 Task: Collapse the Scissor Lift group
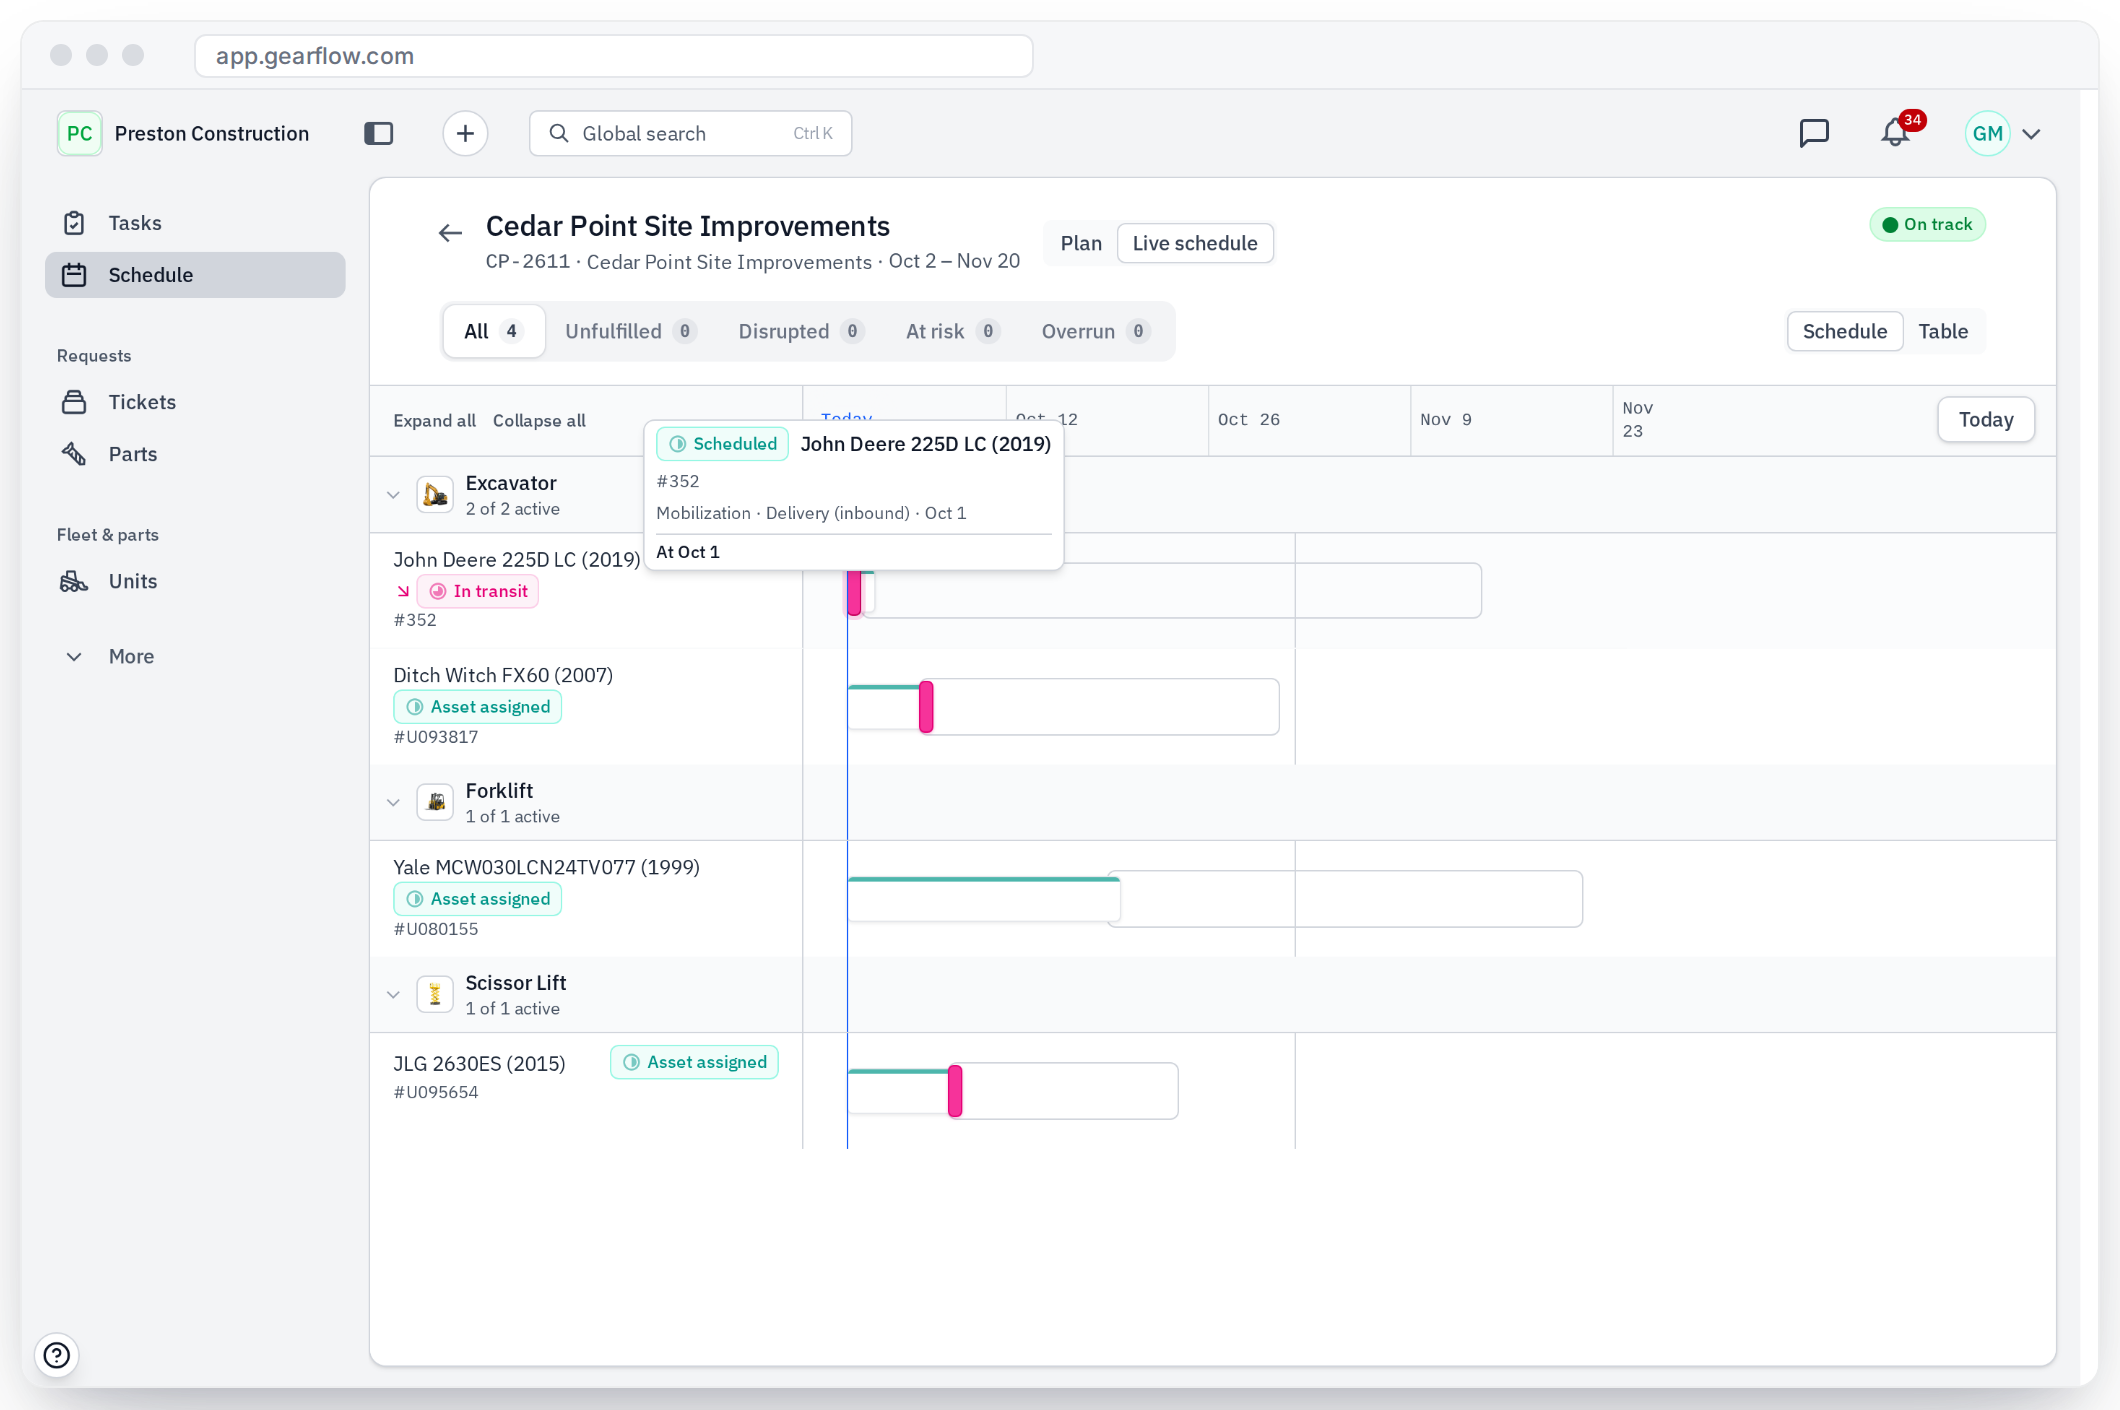393,994
